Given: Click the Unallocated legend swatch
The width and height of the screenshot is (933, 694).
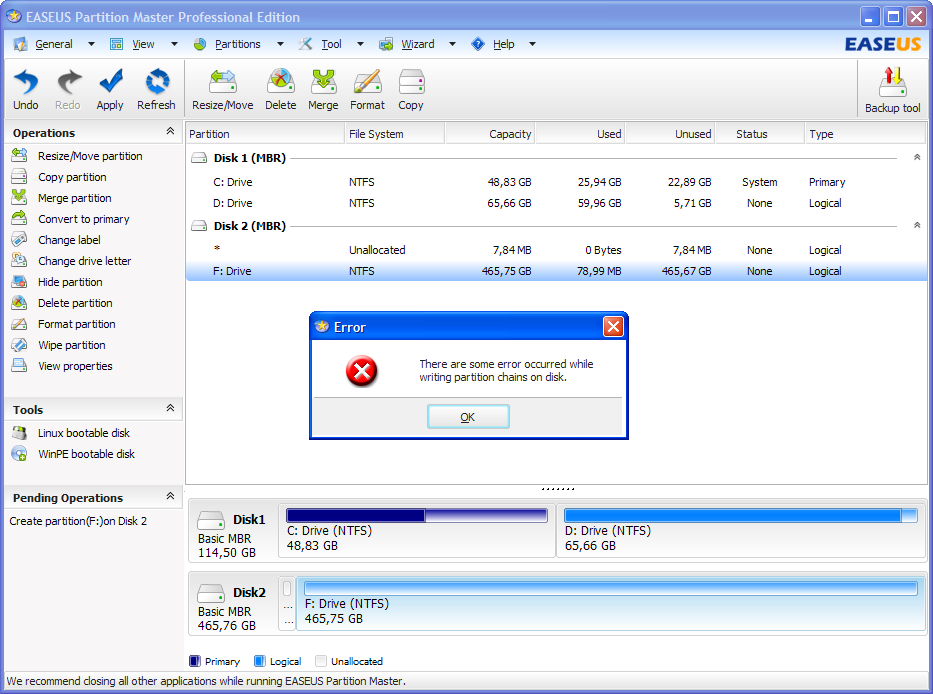Looking at the screenshot, I should coord(321,661).
